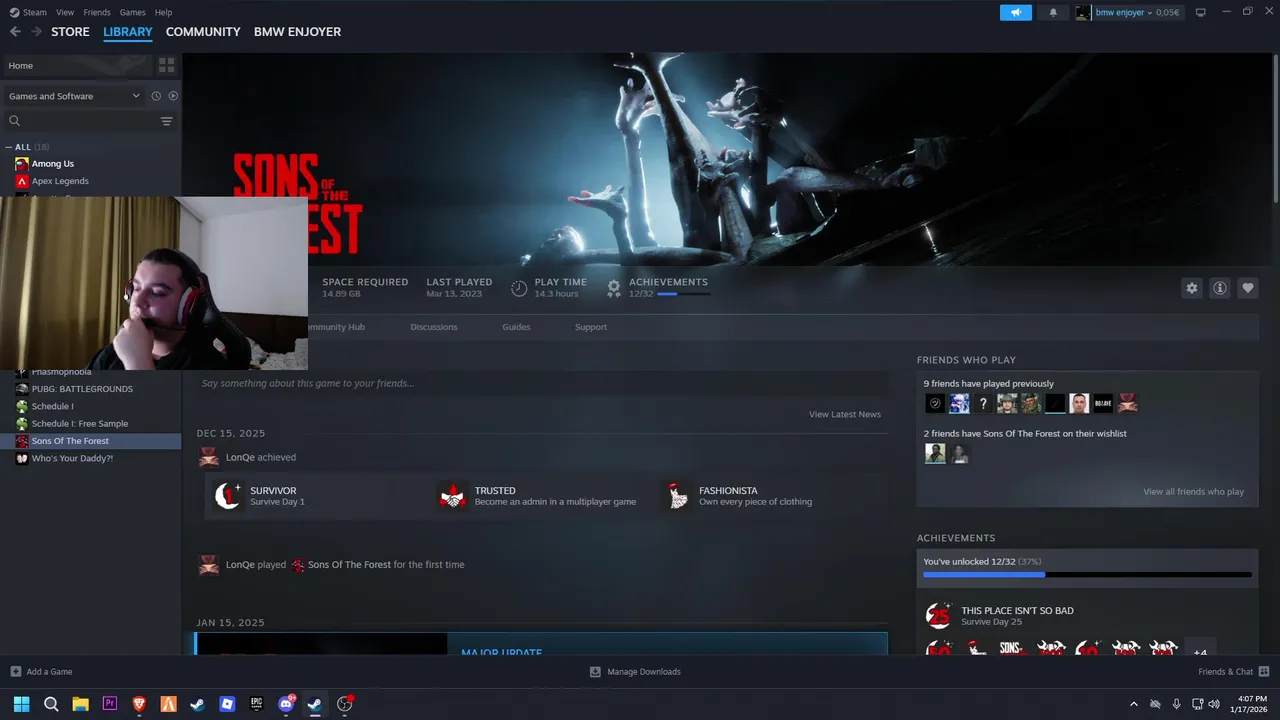This screenshot has height=720, width=1280.
Task: Open Windows Start menu
Action: [x=21, y=704]
